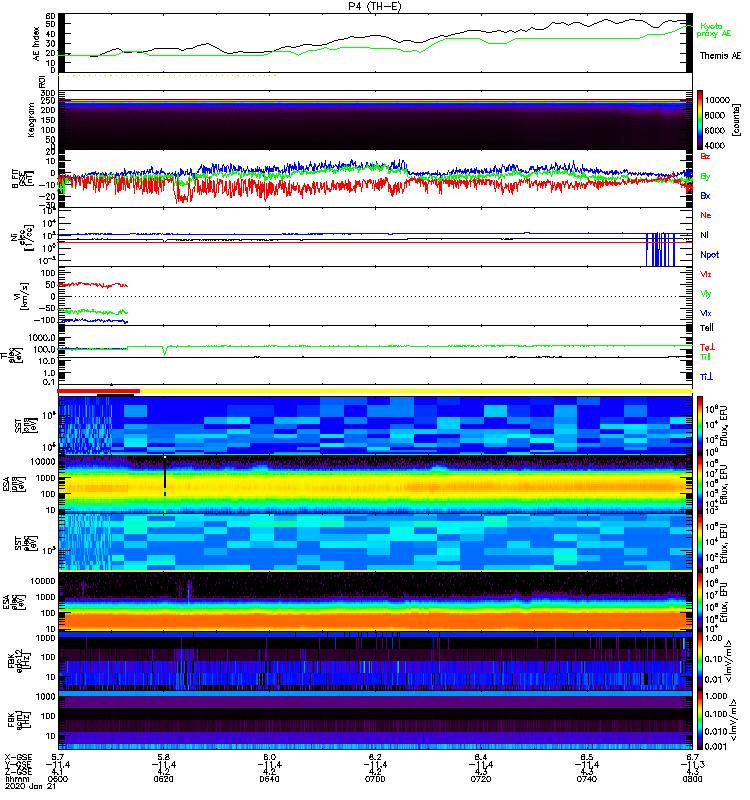Click the hhmm row label
The image size is (750, 800).
15,779
